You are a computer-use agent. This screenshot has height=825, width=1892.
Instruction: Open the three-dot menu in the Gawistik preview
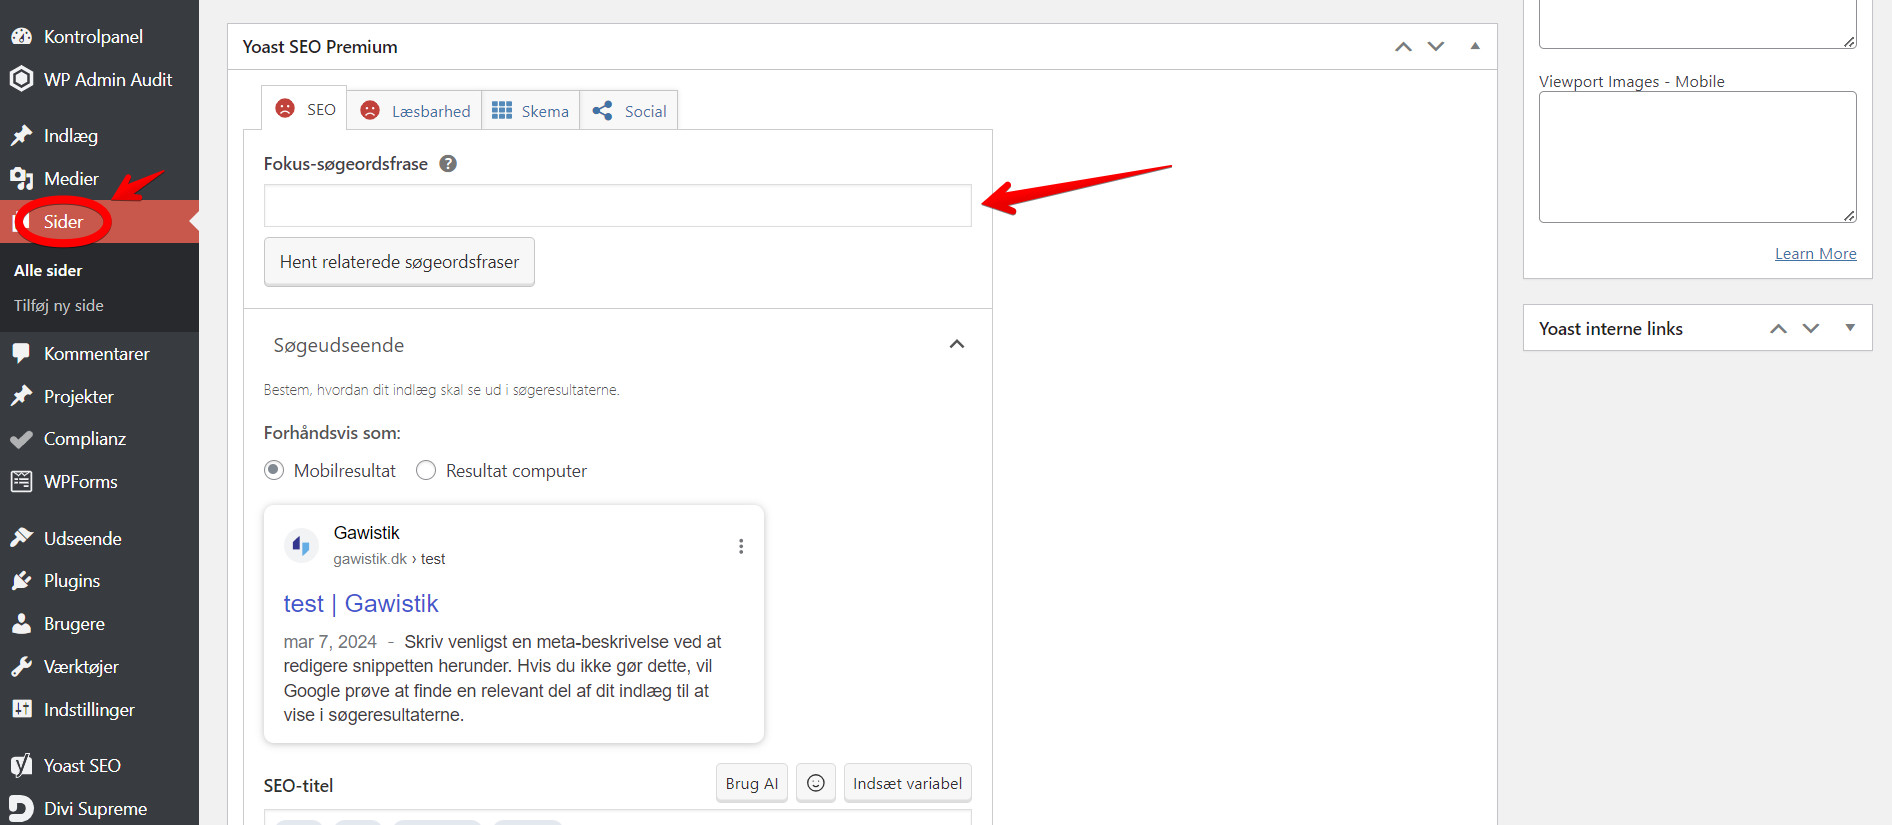741,546
